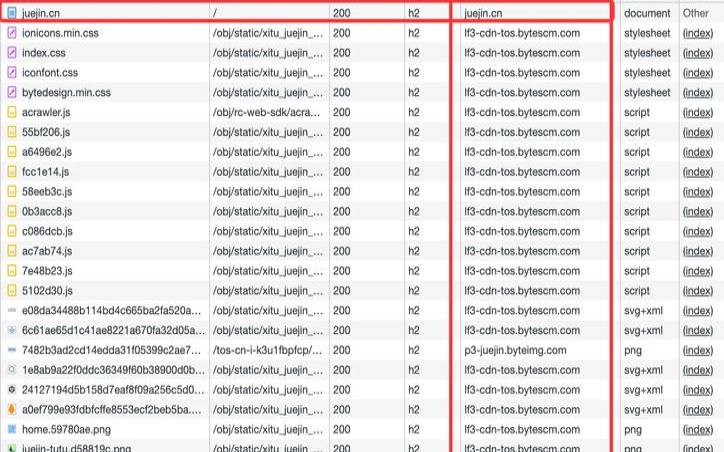Click the script file icon beside 58eeb3c.js
724x452 pixels.
(11, 191)
